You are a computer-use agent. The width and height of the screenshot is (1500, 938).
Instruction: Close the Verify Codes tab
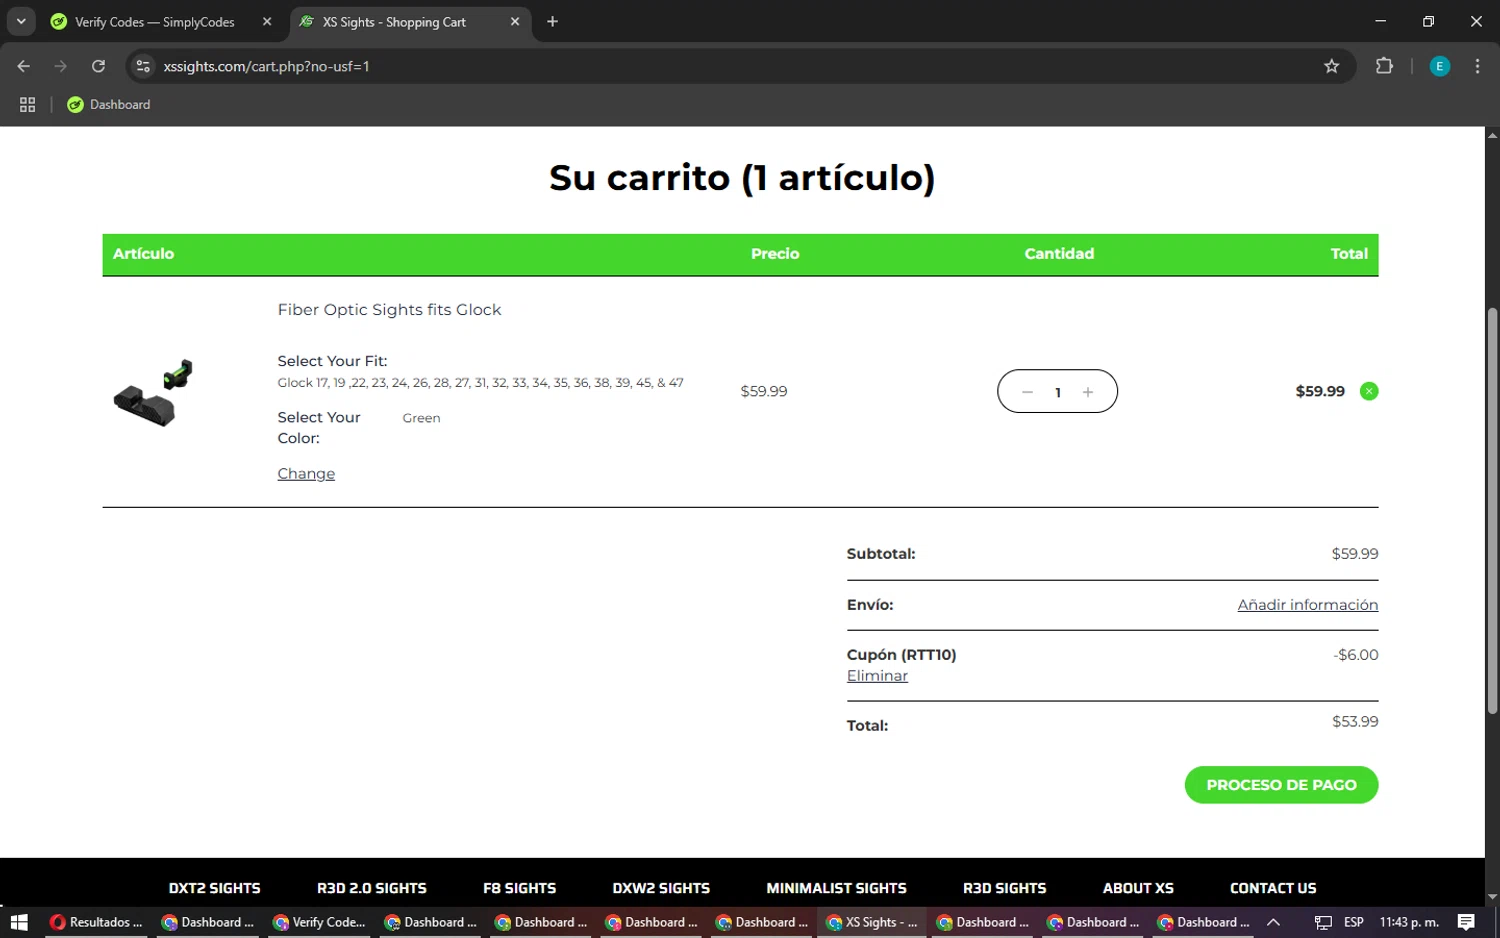267,22
